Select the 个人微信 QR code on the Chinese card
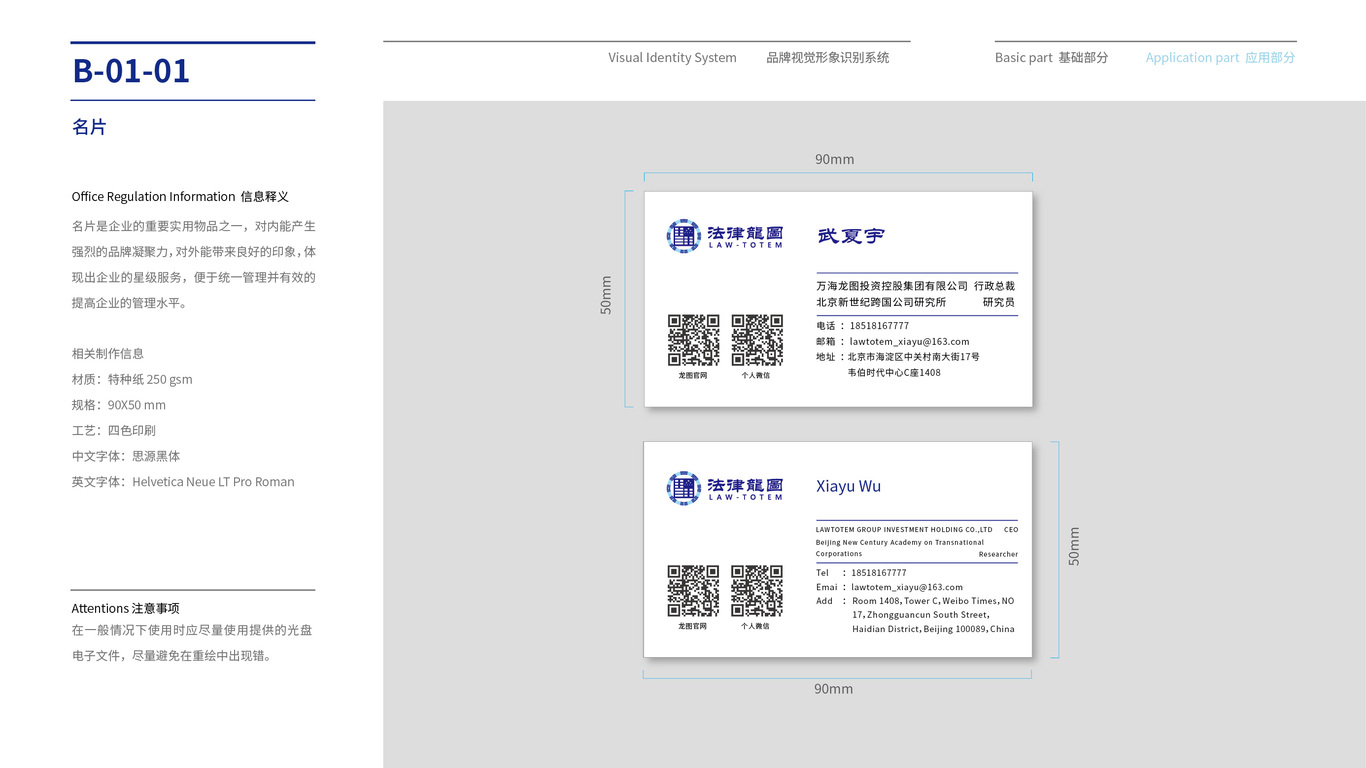This screenshot has width=1366, height=768. click(757, 340)
